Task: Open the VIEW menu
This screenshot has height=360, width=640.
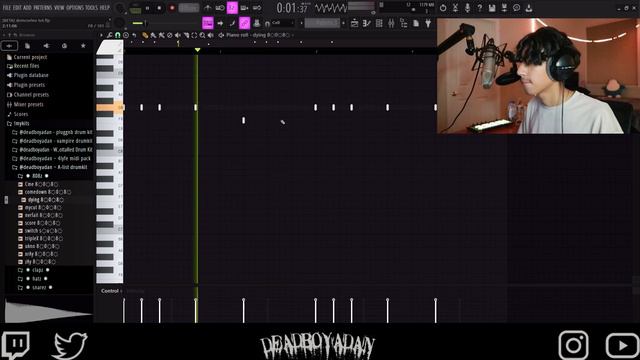Action: 59,8
